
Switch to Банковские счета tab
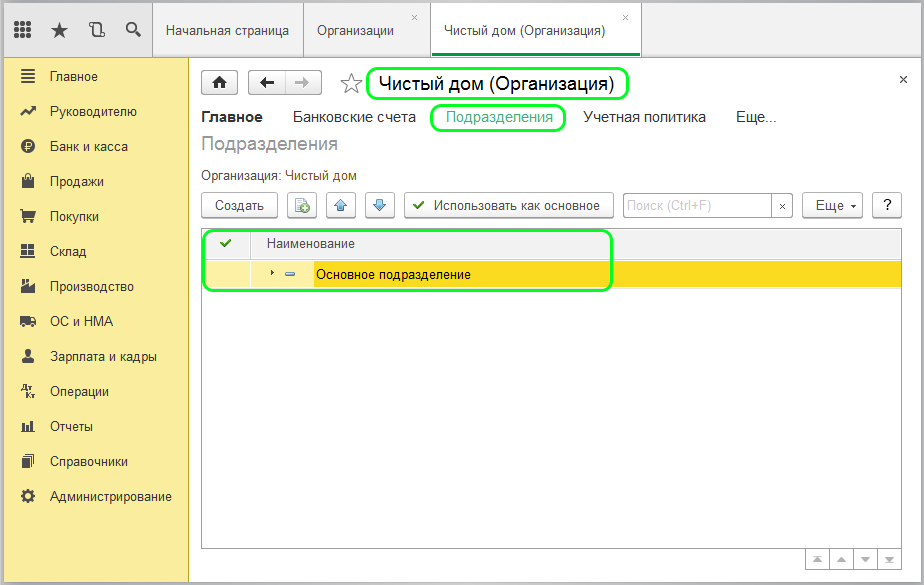[354, 117]
